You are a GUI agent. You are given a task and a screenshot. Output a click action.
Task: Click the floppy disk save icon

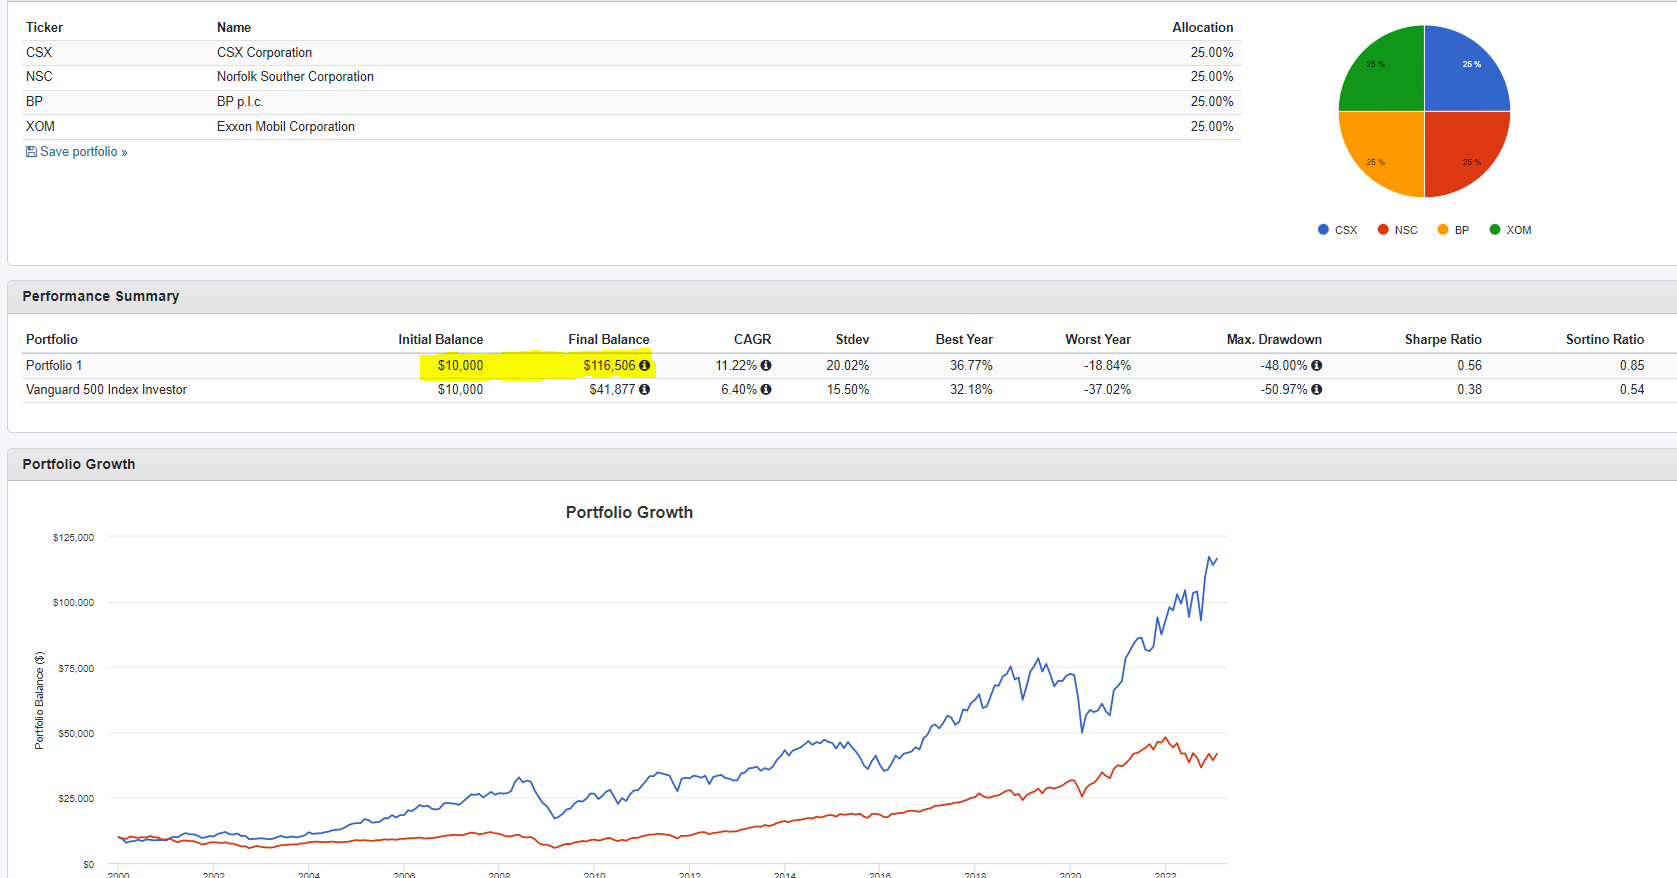click(x=31, y=152)
